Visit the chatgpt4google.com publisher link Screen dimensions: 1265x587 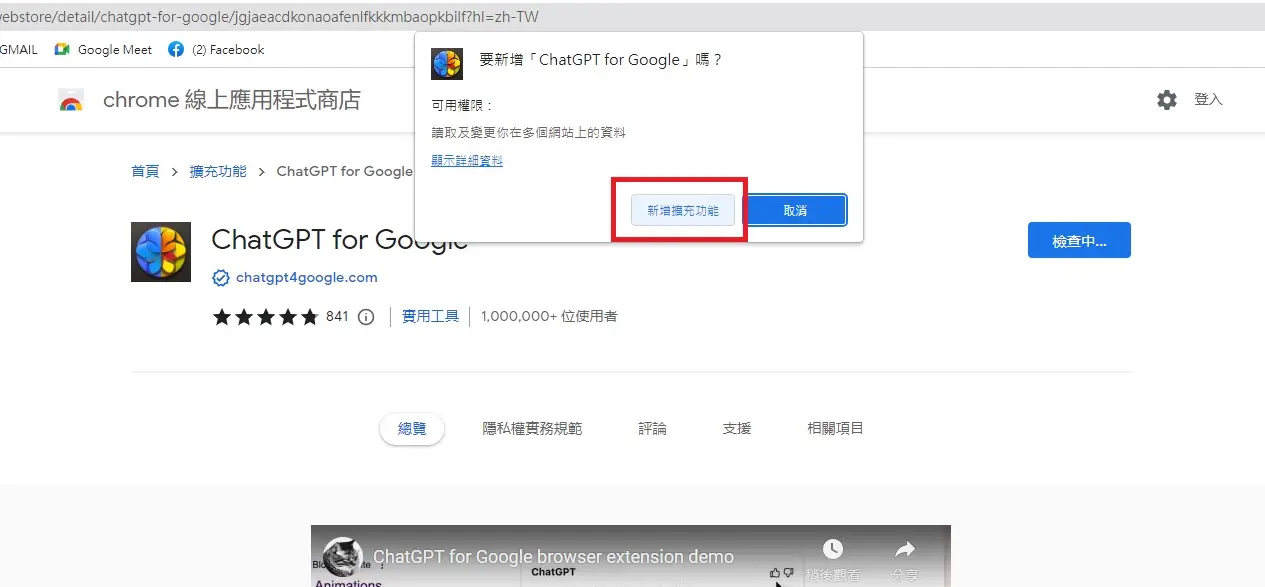[x=306, y=278]
